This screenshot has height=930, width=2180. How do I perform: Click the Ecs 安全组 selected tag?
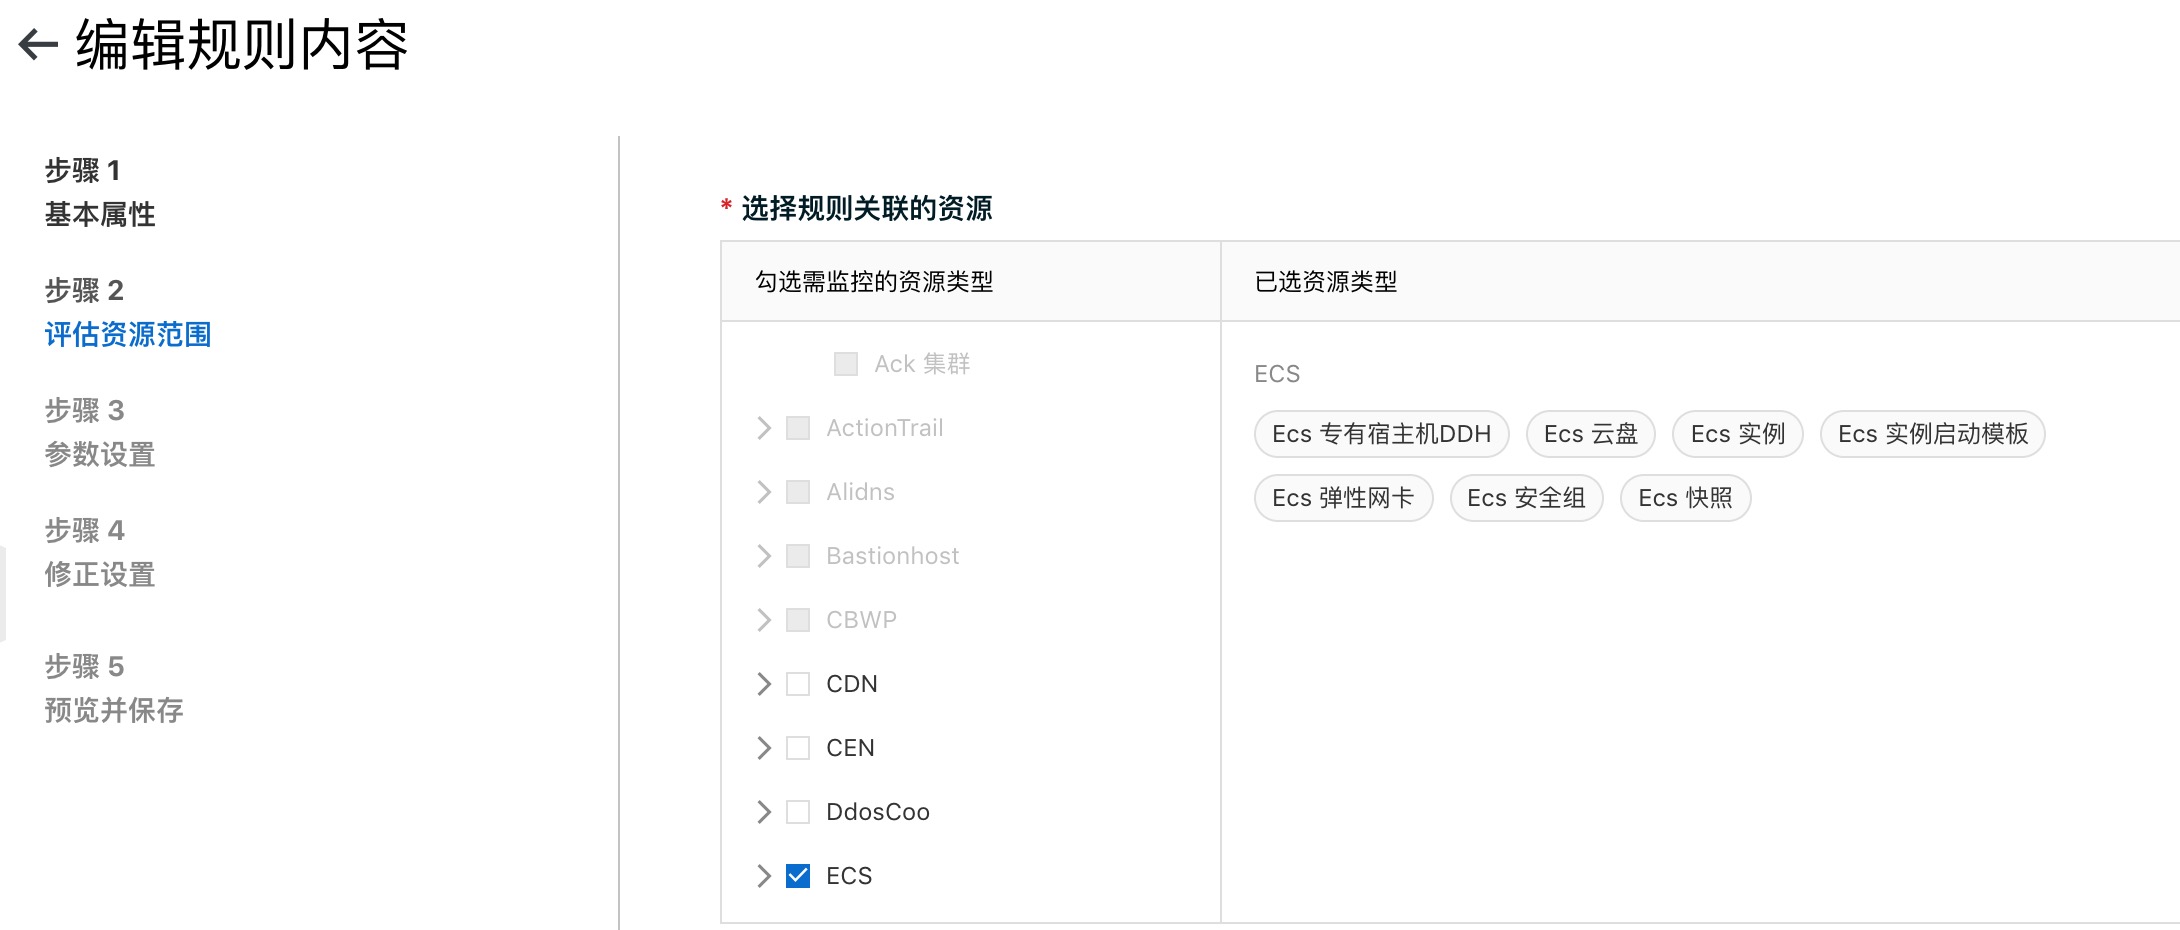click(x=1526, y=498)
